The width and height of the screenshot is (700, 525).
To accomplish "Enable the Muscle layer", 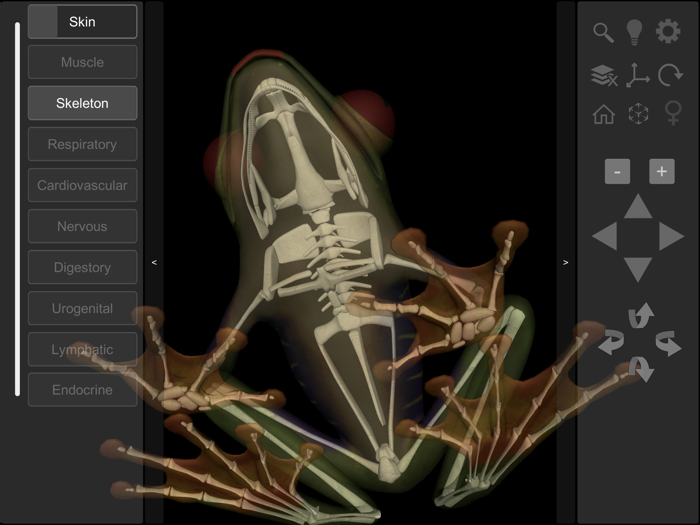I will pos(83,62).
